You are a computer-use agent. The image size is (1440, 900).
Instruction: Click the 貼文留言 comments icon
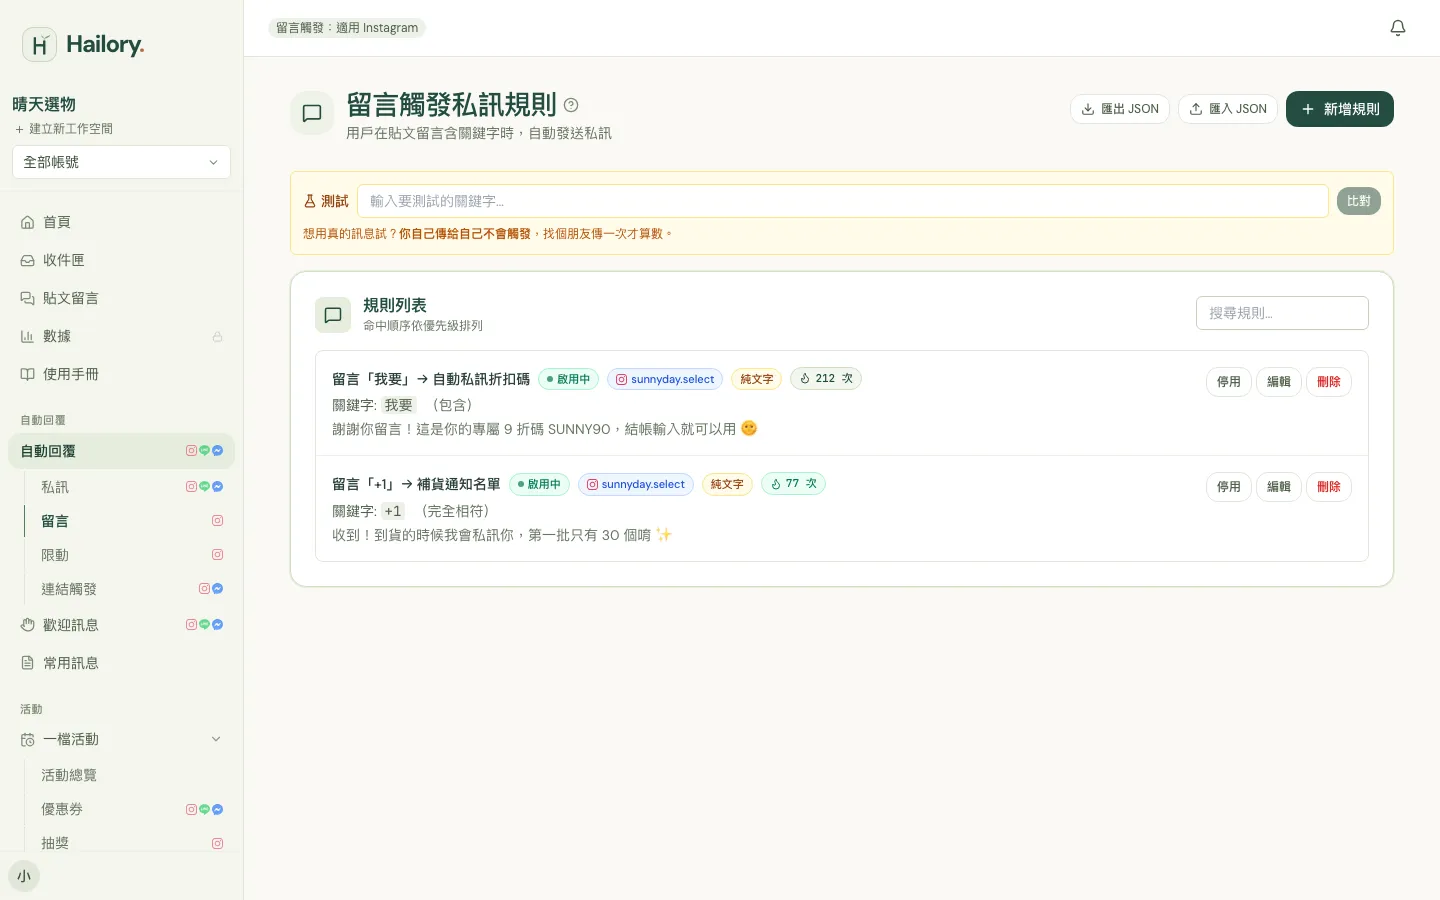click(x=28, y=298)
